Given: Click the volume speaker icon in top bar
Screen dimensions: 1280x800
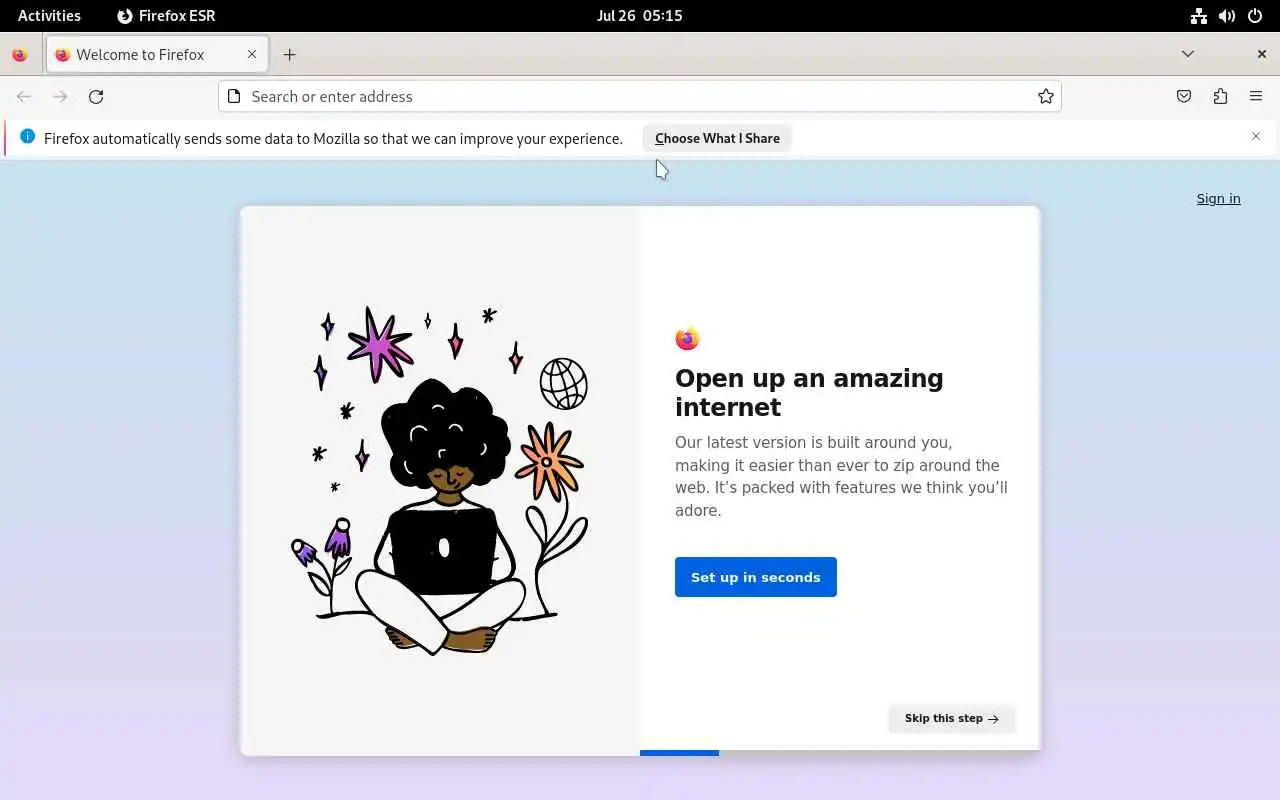Looking at the screenshot, I should pos(1227,16).
